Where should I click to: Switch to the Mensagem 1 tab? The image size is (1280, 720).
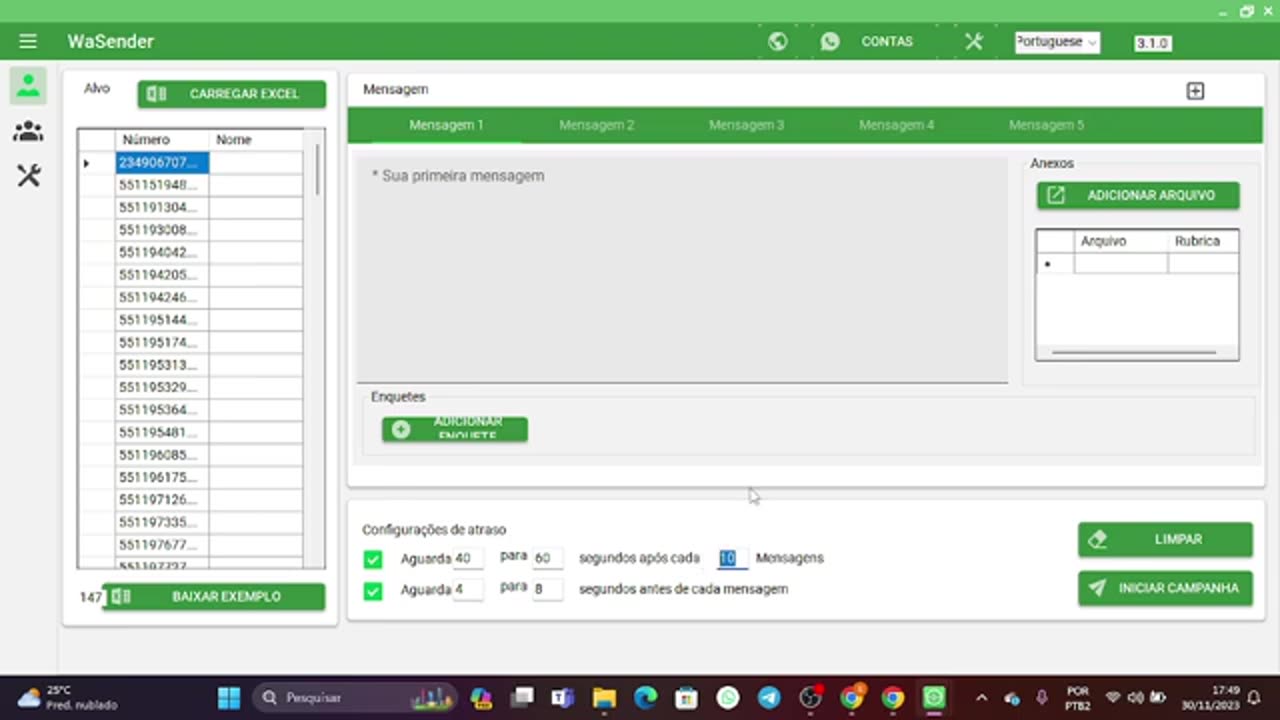[446, 125]
